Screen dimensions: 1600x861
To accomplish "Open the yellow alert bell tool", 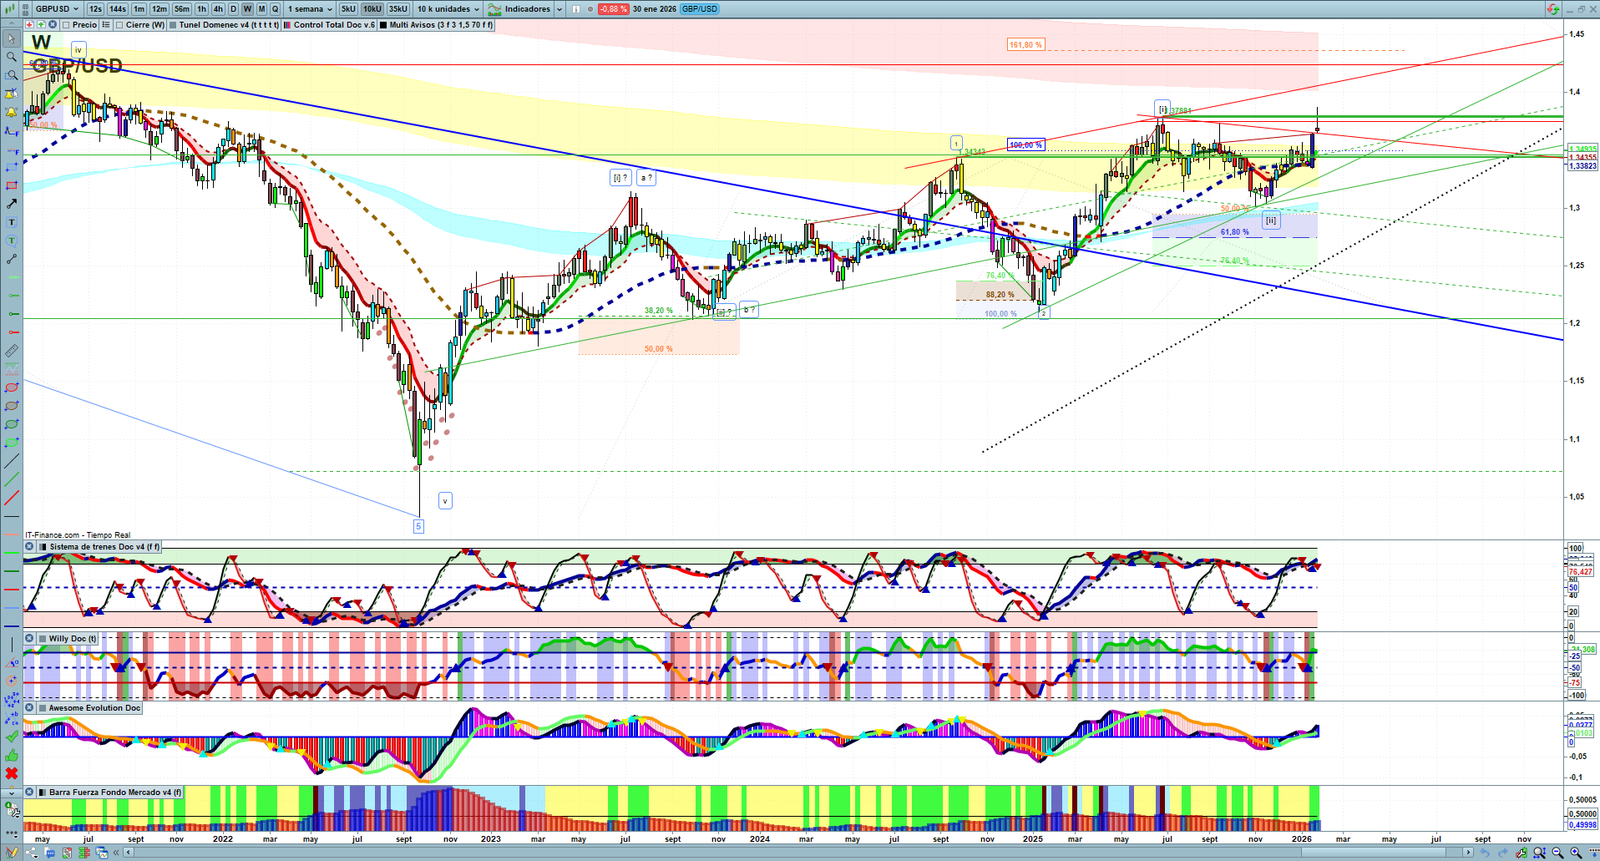I will [x=12, y=111].
